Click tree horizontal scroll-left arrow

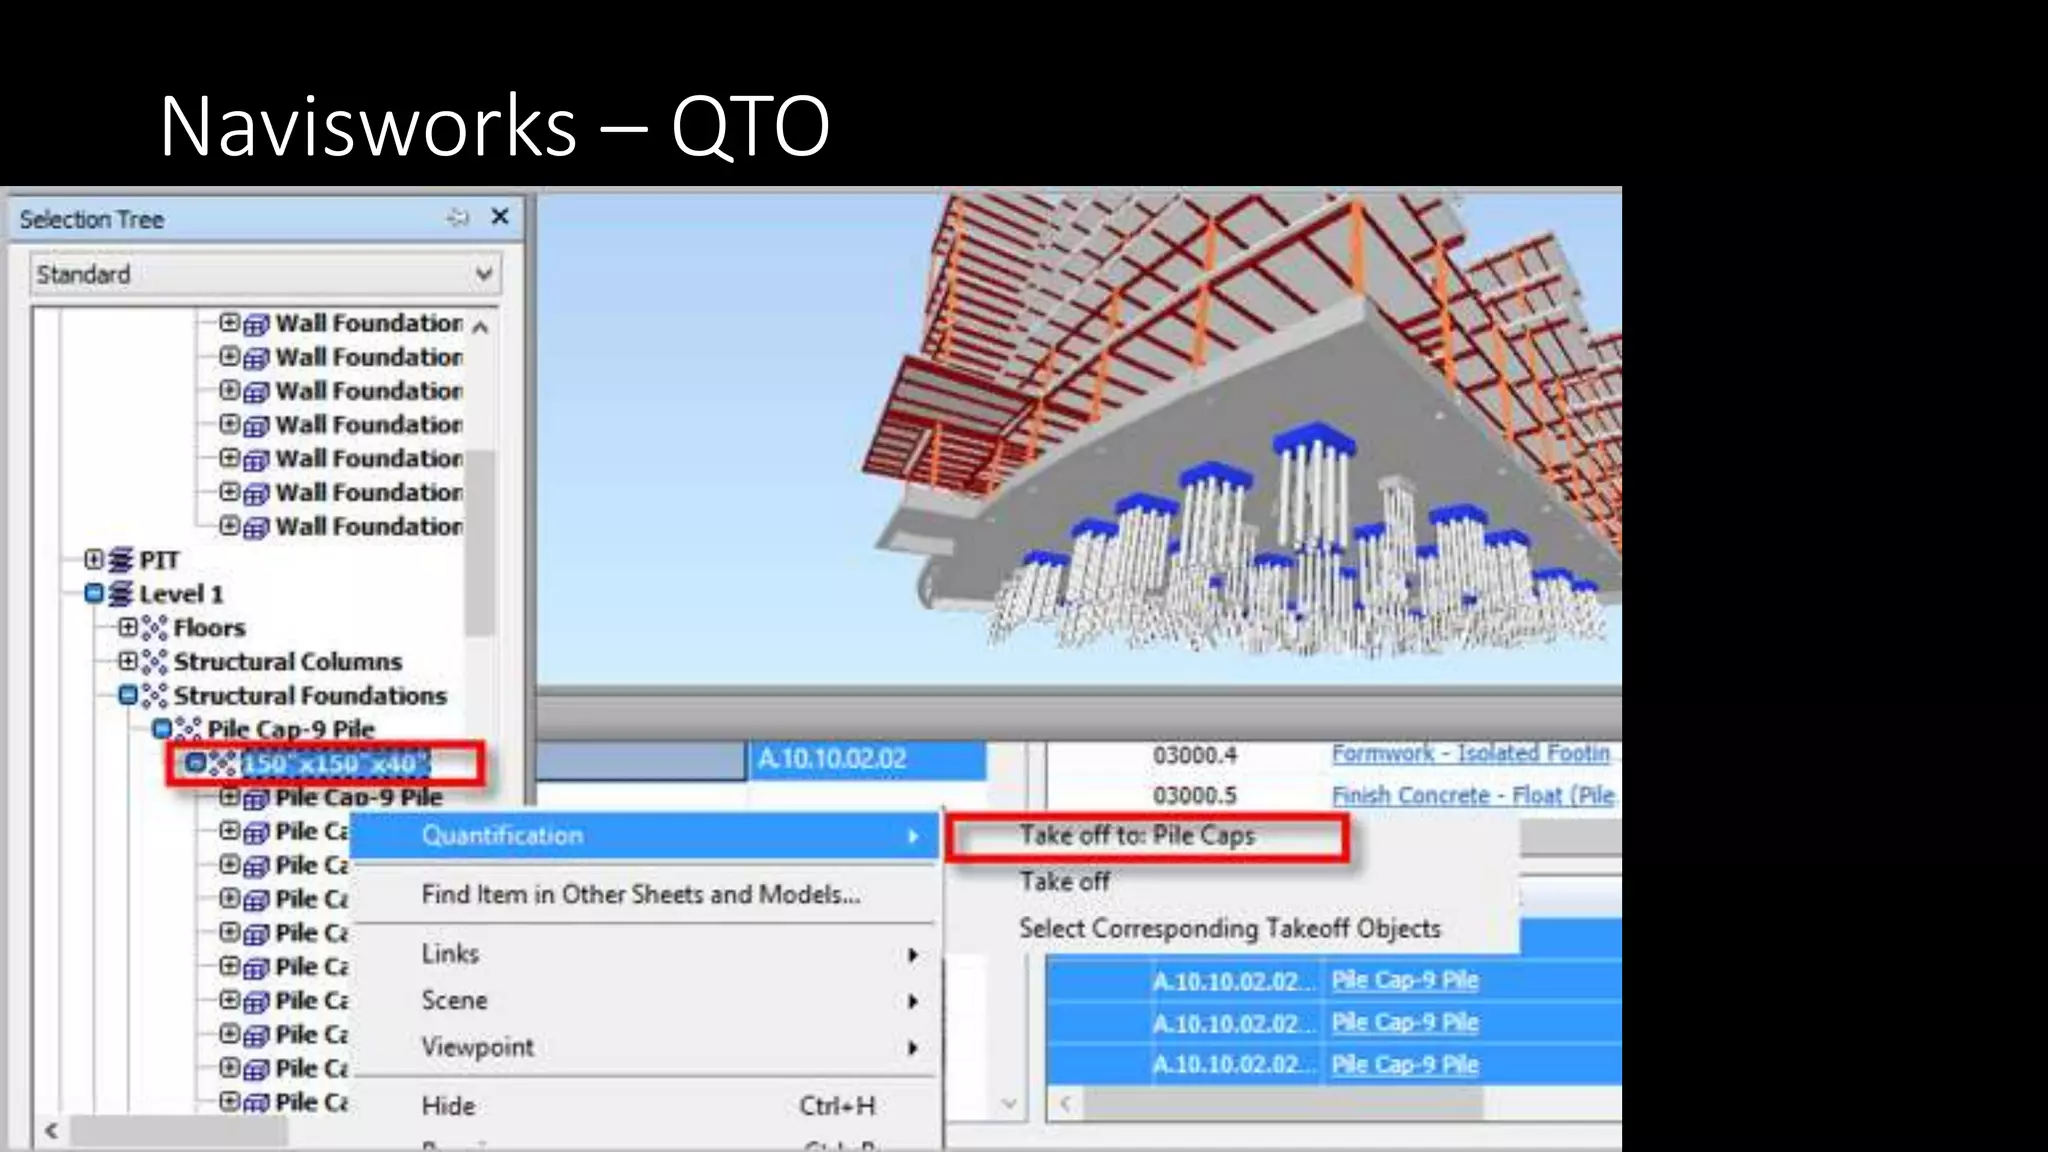coord(50,1130)
